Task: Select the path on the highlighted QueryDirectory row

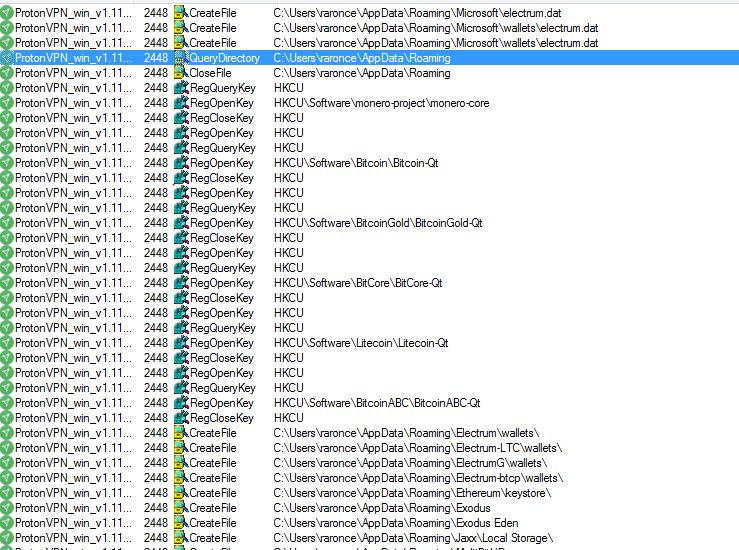Action: click(x=362, y=58)
